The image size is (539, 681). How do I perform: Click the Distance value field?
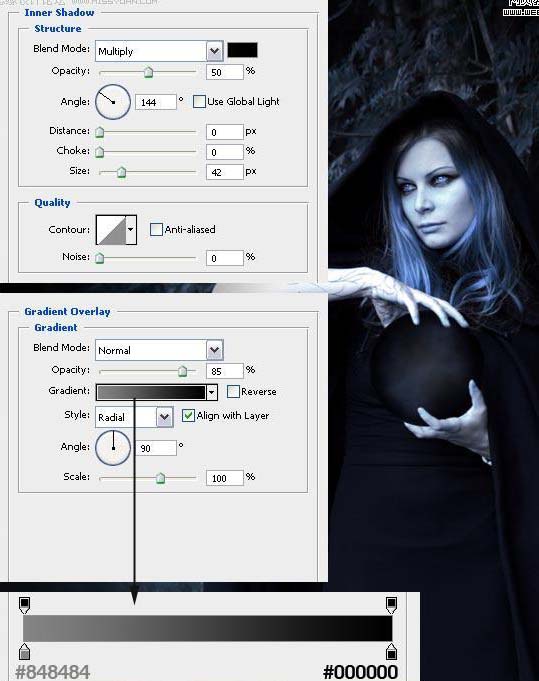click(225, 132)
